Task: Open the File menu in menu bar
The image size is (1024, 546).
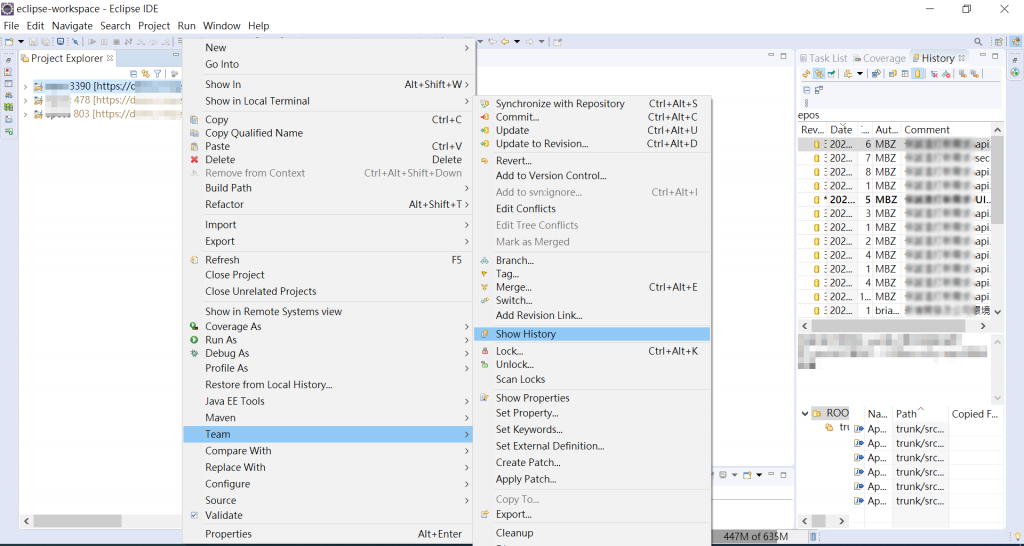Action: (x=11, y=25)
